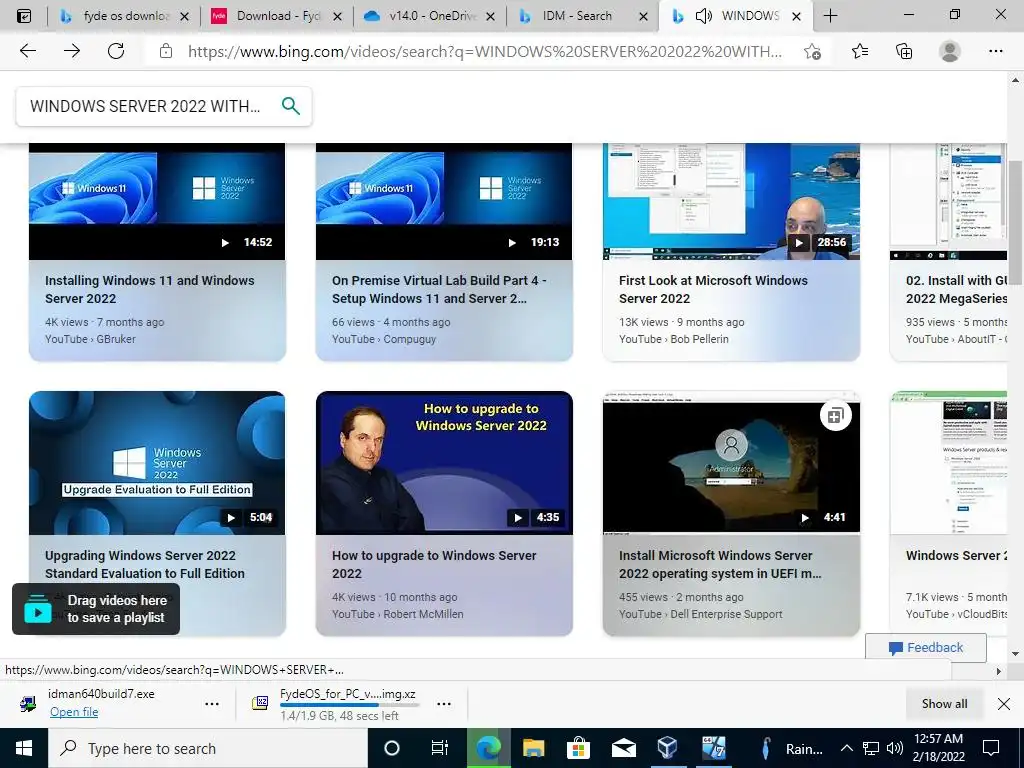The width and height of the screenshot is (1024, 768).
Task: Open file idman640build7.exe link
Action: (74, 712)
